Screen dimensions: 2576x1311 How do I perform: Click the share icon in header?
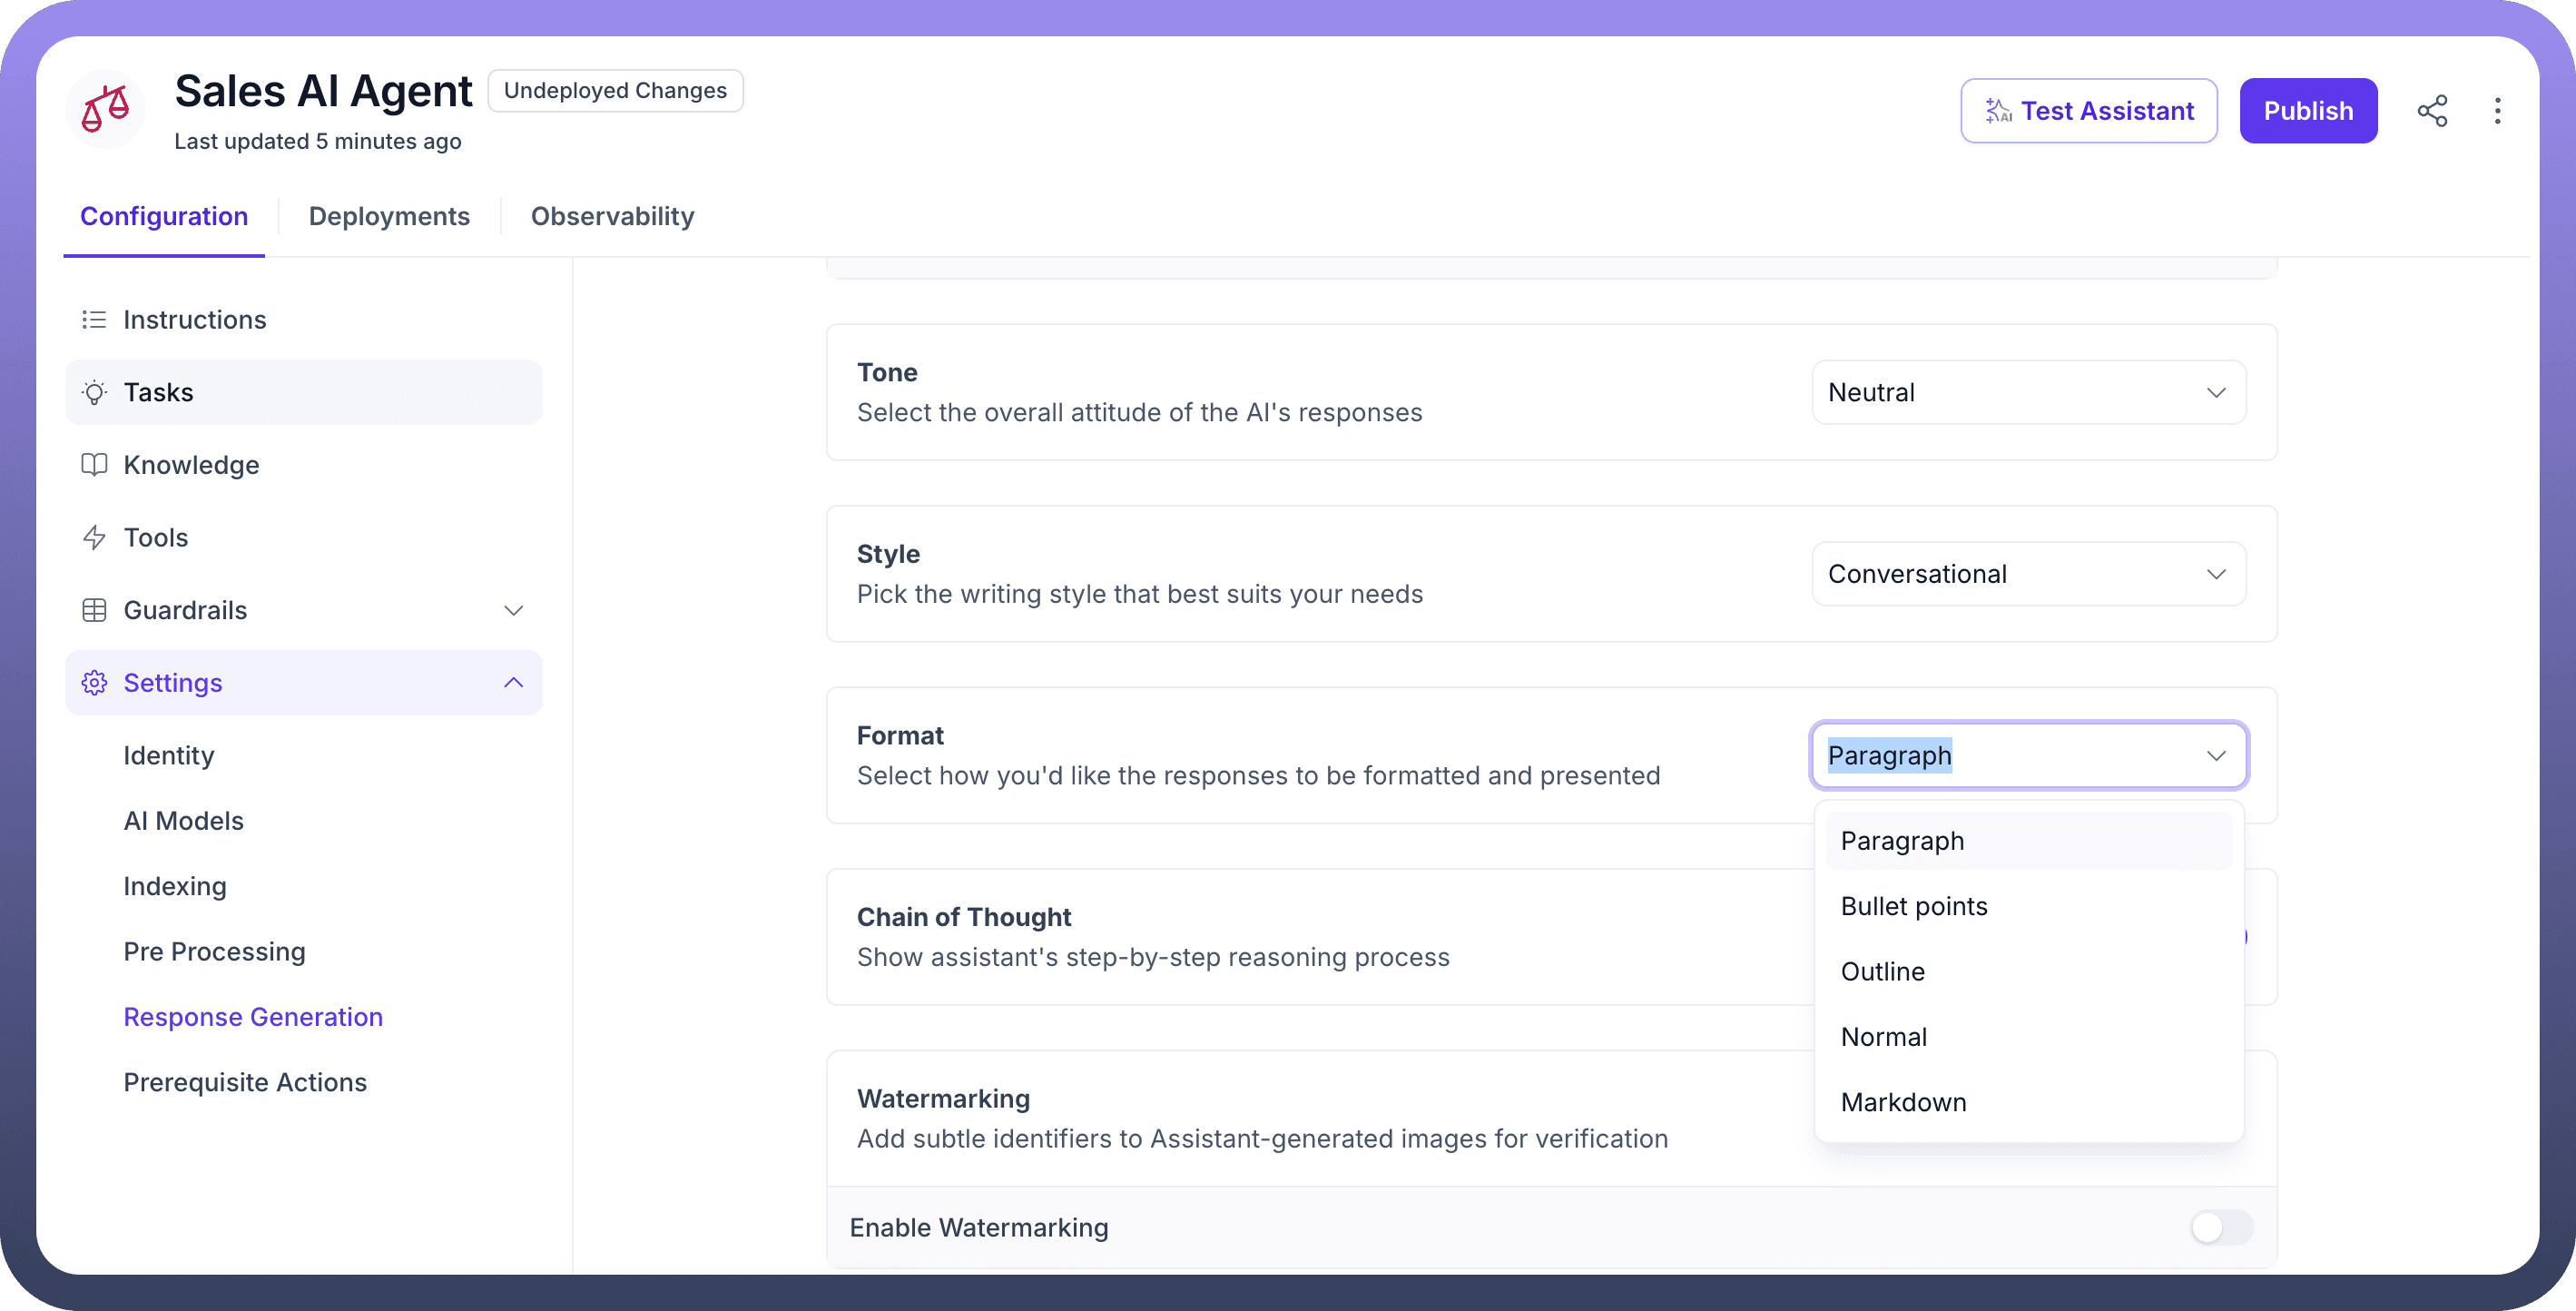point(2432,111)
